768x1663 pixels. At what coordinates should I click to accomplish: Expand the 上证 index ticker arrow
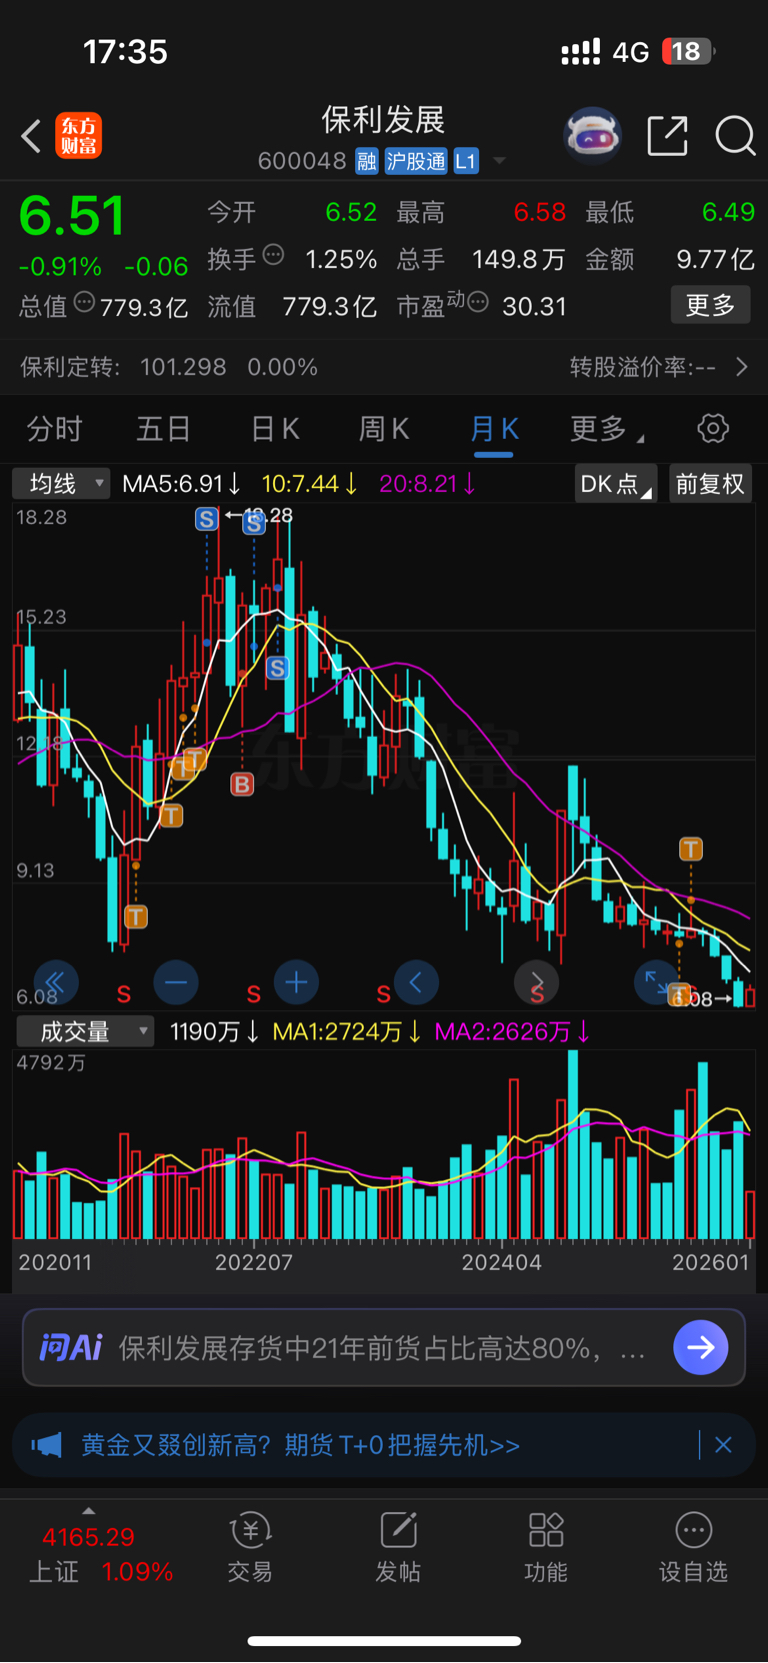(x=89, y=1510)
